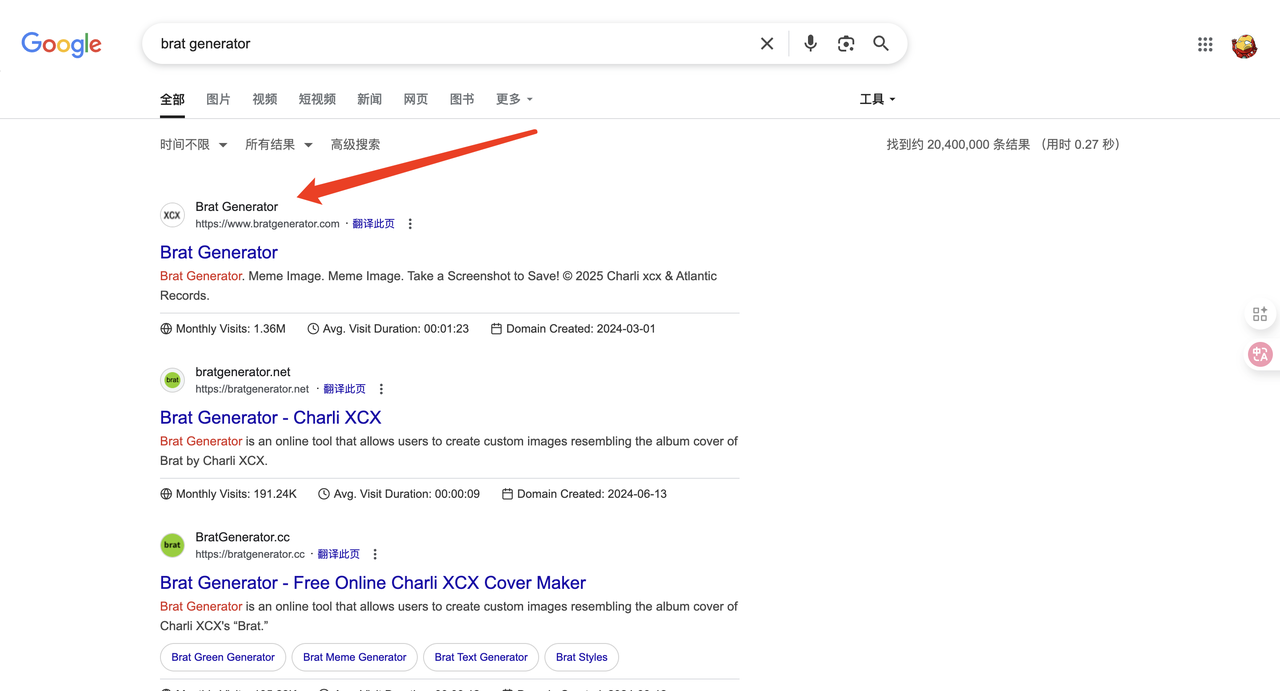Toggle the 工具 tools dropdown
Screen dimensions: 1280x691
click(877, 99)
